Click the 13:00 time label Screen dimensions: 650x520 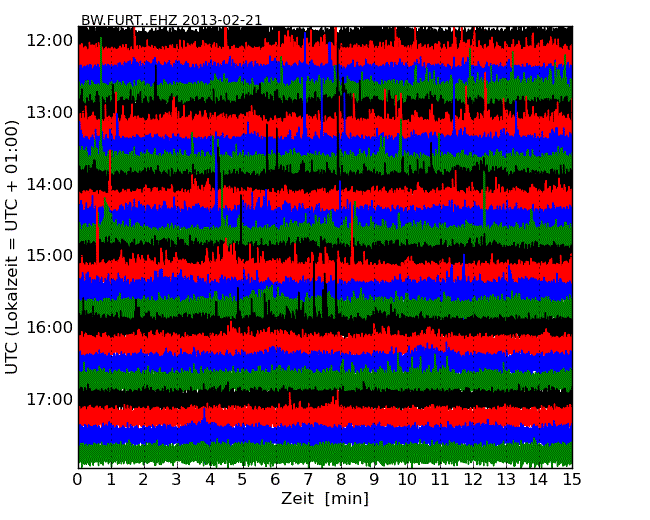pos(50,112)
